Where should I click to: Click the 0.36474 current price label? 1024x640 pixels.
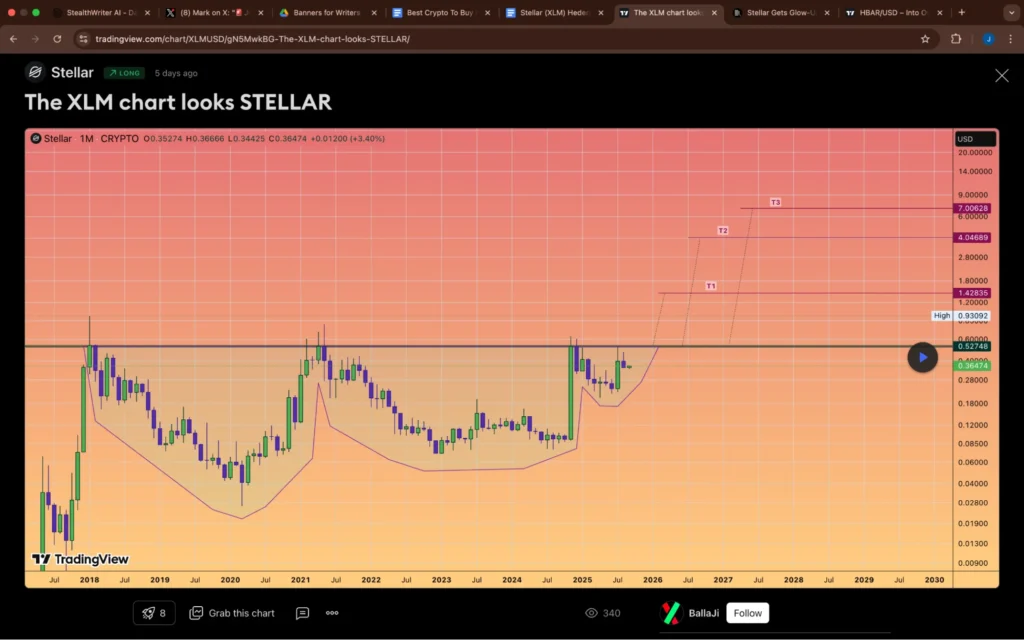pyautogui.click(x=972, y=366)
